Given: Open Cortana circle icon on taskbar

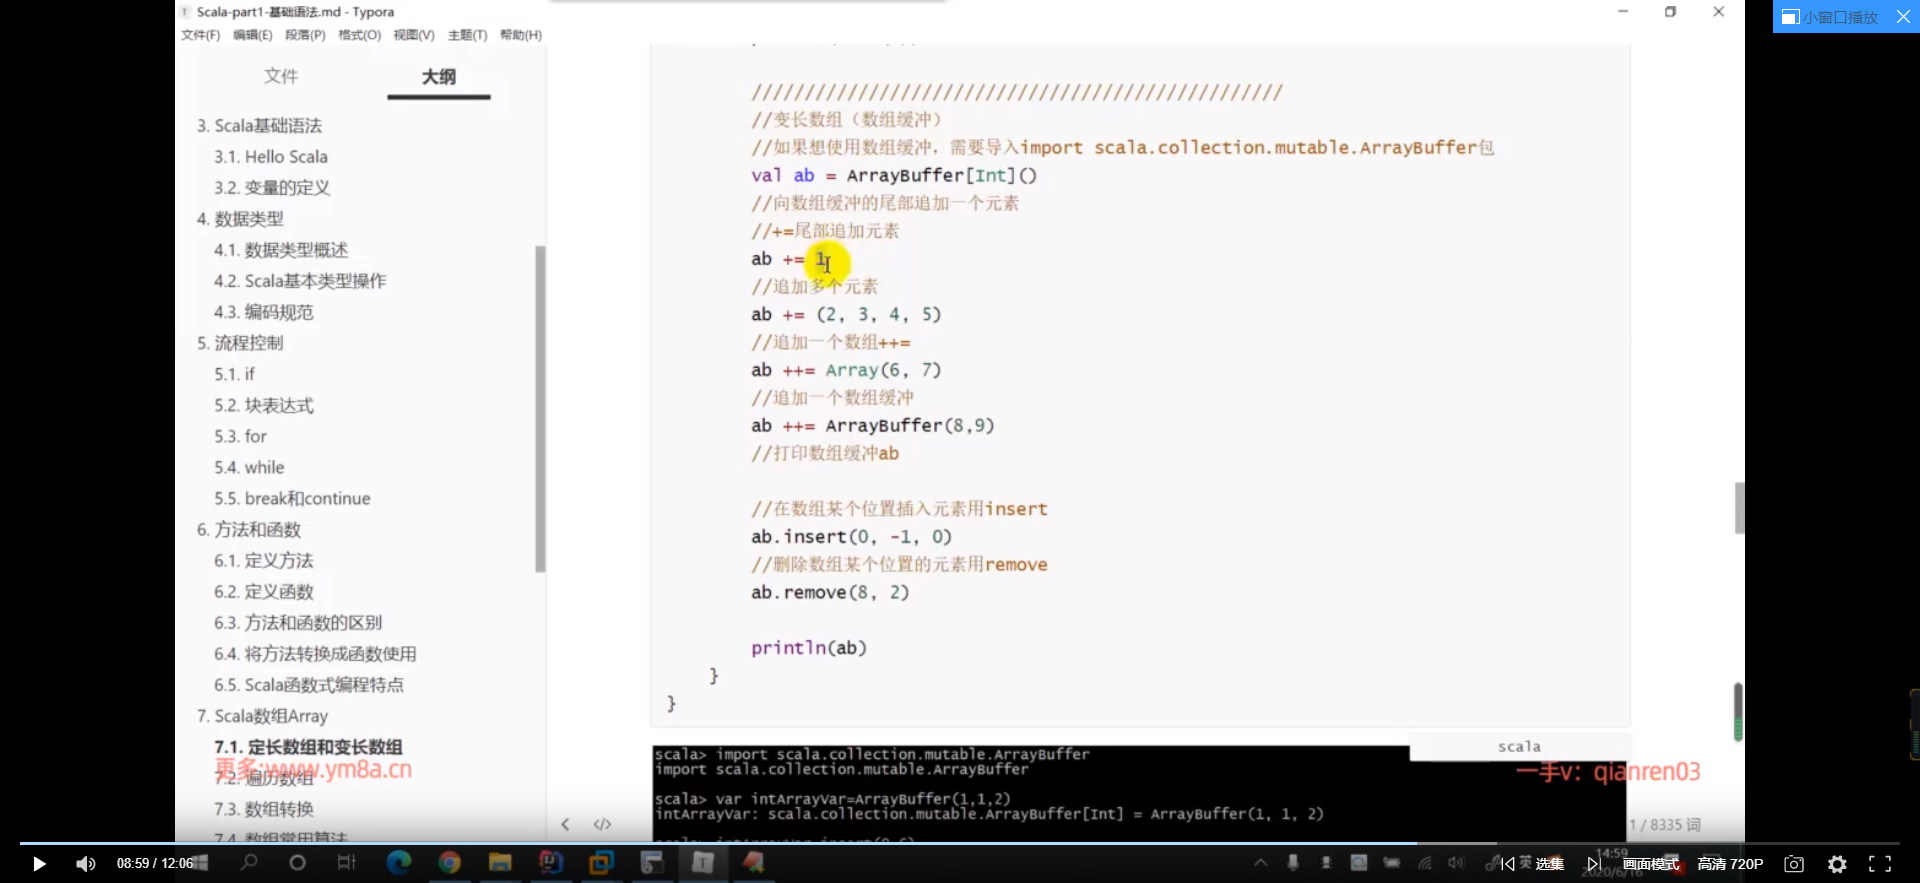Looking at the screenshot, I should [x=297, y=862].
